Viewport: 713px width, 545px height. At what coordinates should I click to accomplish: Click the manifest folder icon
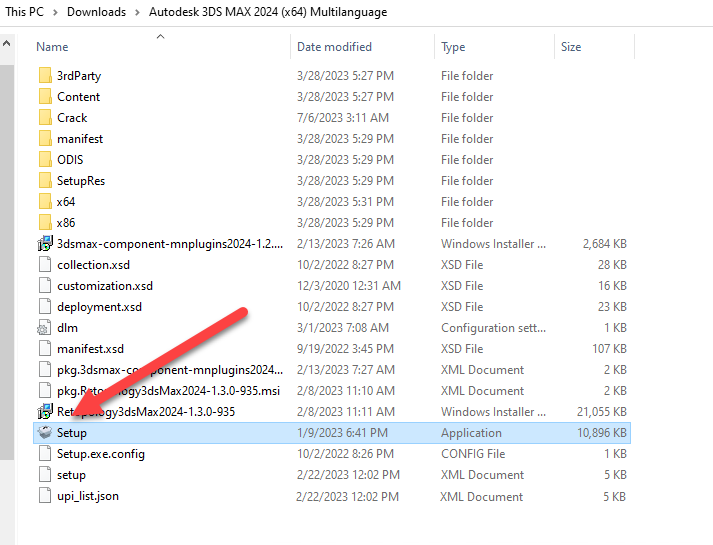point(45,138)
